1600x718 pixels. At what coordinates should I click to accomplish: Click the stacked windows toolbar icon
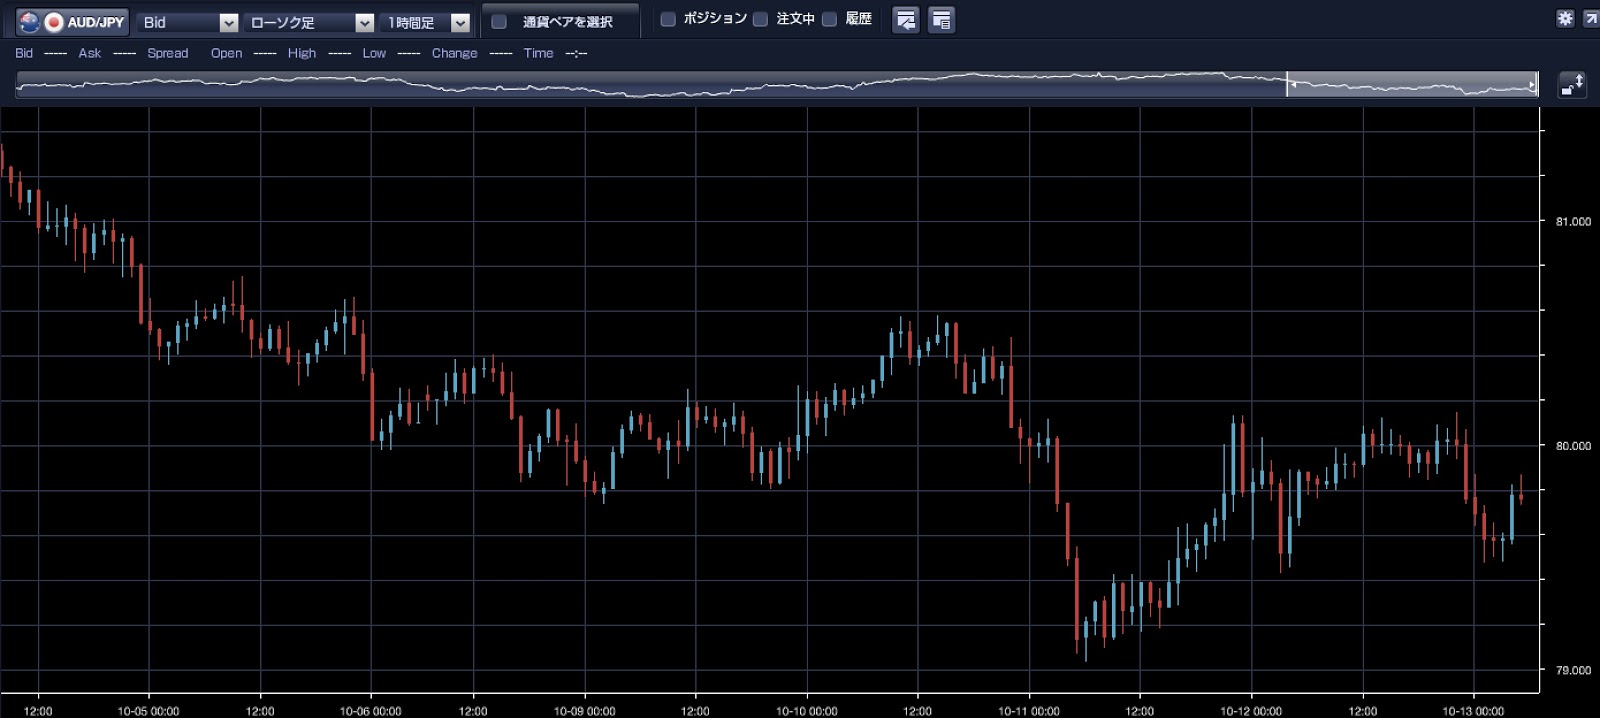[x=941, y=20]
